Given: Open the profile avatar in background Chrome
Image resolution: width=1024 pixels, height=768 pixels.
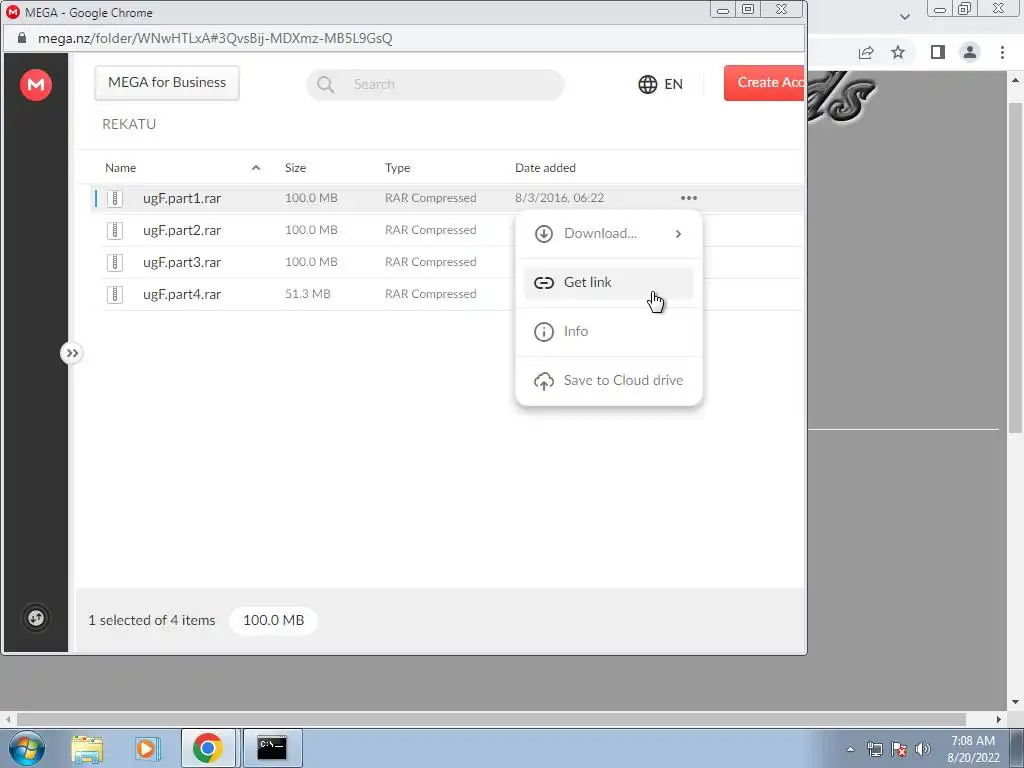Looking at the screenshot, I should pyautogui.click(x=970, y=52).
